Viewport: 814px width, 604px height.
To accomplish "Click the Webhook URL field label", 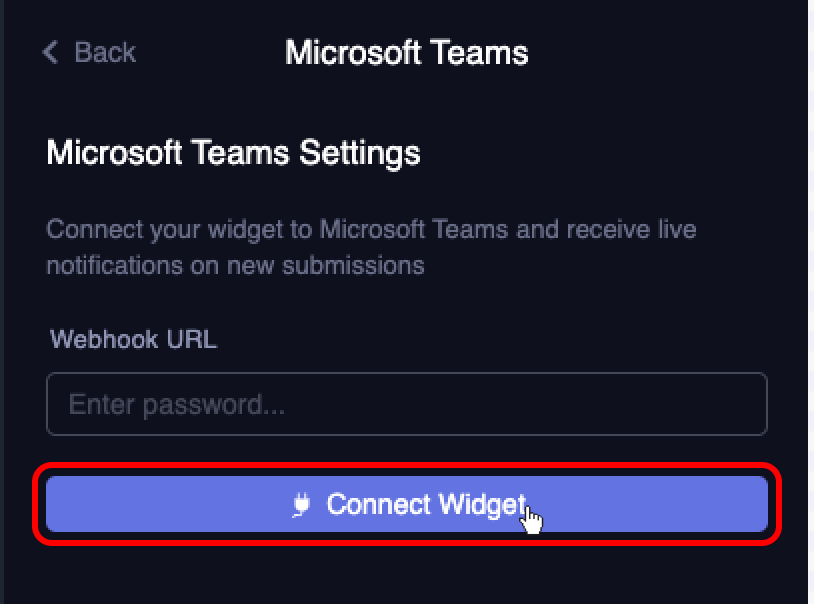I will pos(133,340).
